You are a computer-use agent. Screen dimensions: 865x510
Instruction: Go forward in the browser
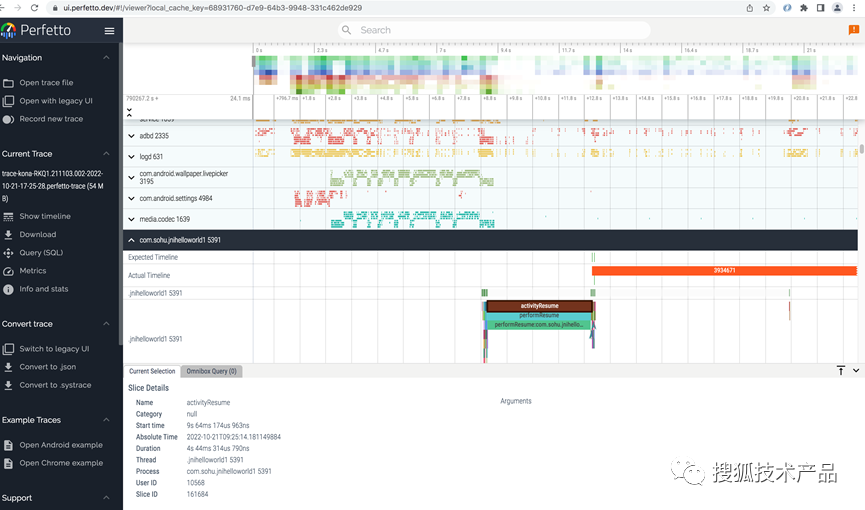18,8
